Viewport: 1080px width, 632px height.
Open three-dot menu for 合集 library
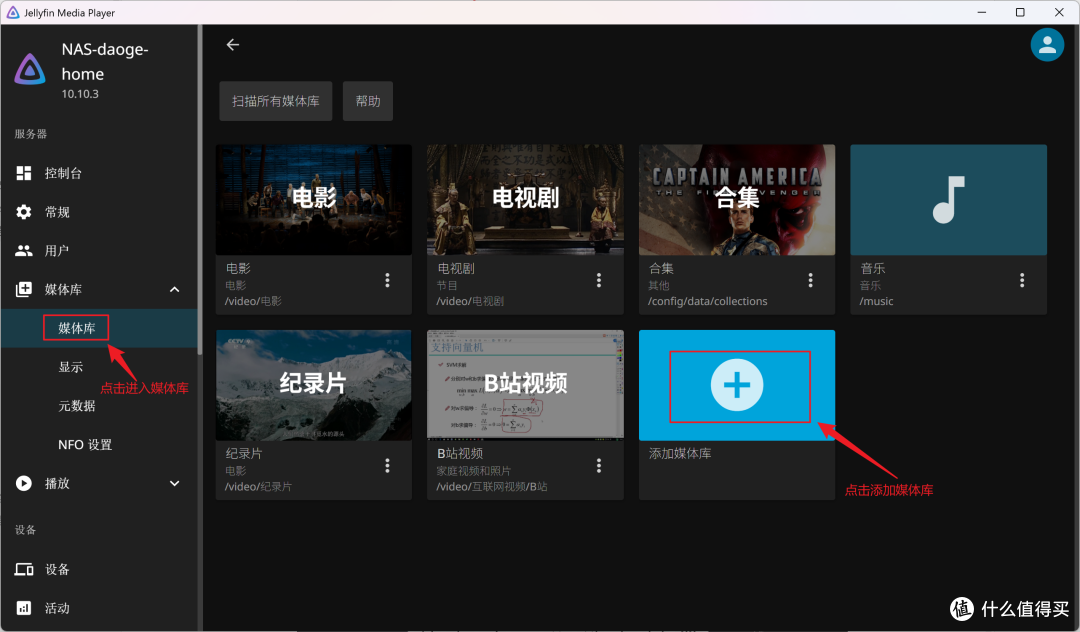810,280
